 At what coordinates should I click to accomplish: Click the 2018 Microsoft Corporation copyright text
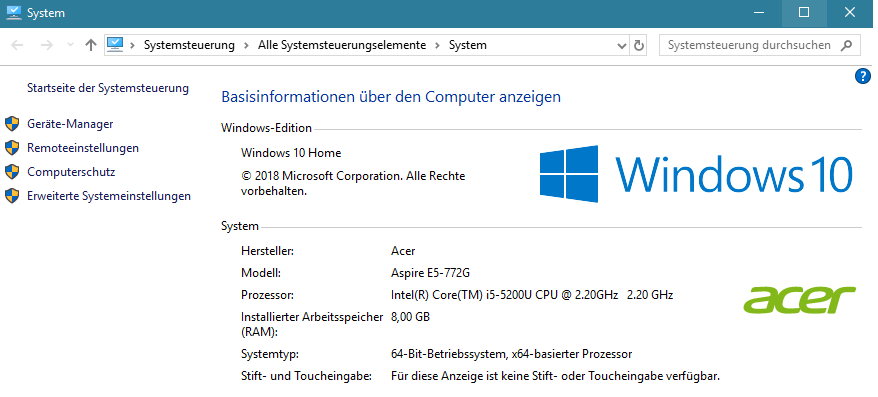[x=353, y=184]
